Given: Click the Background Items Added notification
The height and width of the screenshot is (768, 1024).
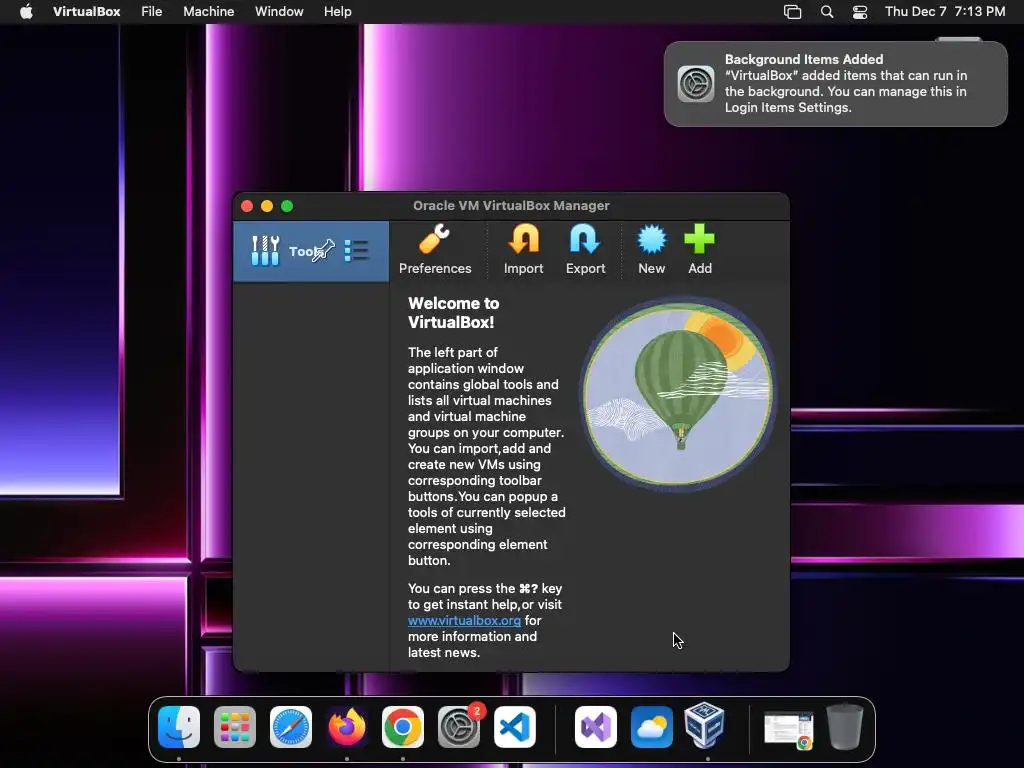Looking at the screenshot, I should 836,84.
